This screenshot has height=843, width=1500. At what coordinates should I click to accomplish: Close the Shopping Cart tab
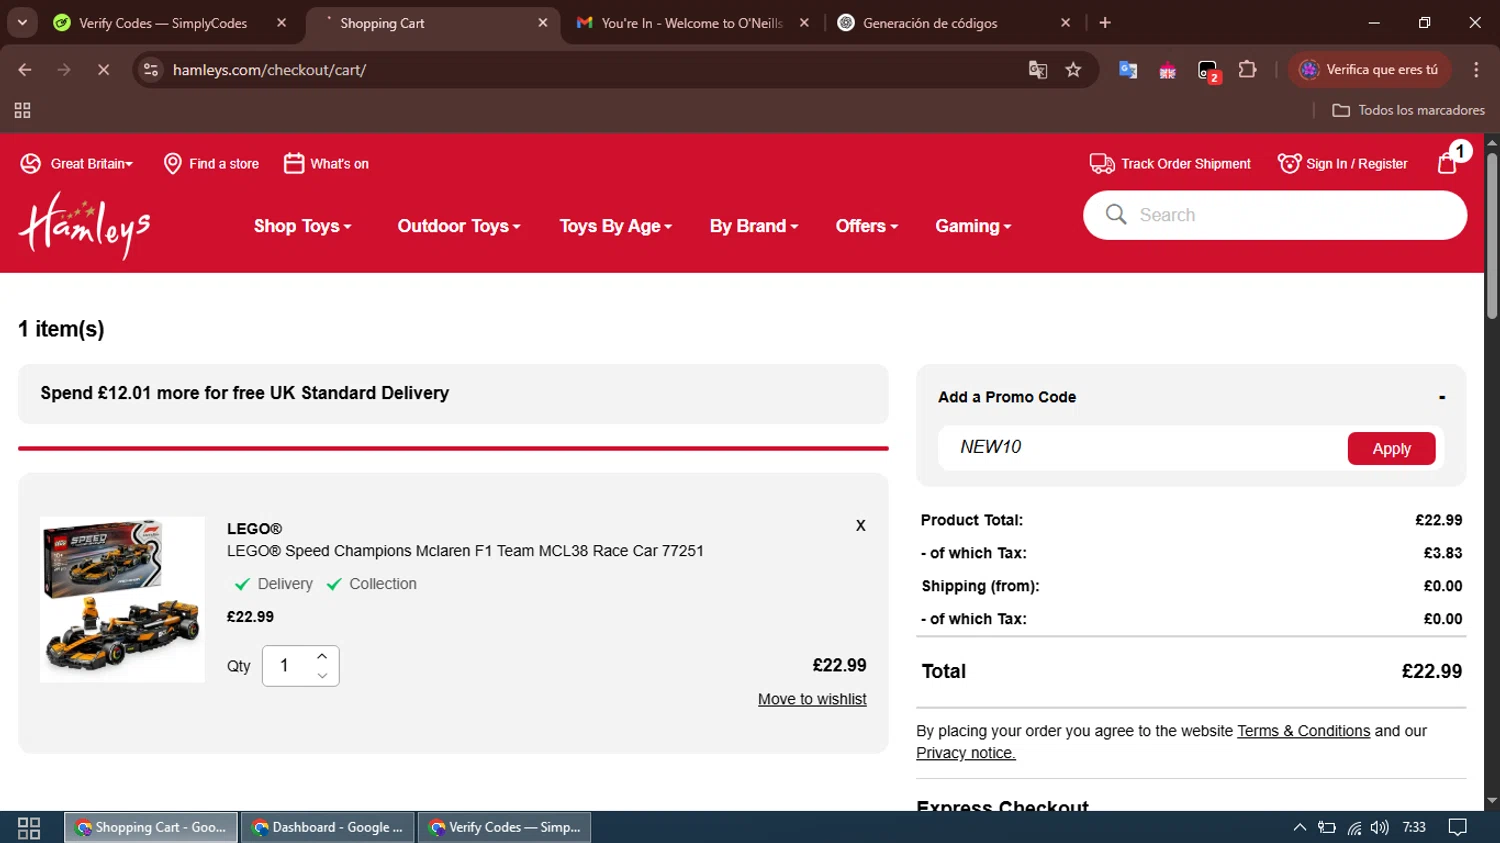click(x=543, y=23)
